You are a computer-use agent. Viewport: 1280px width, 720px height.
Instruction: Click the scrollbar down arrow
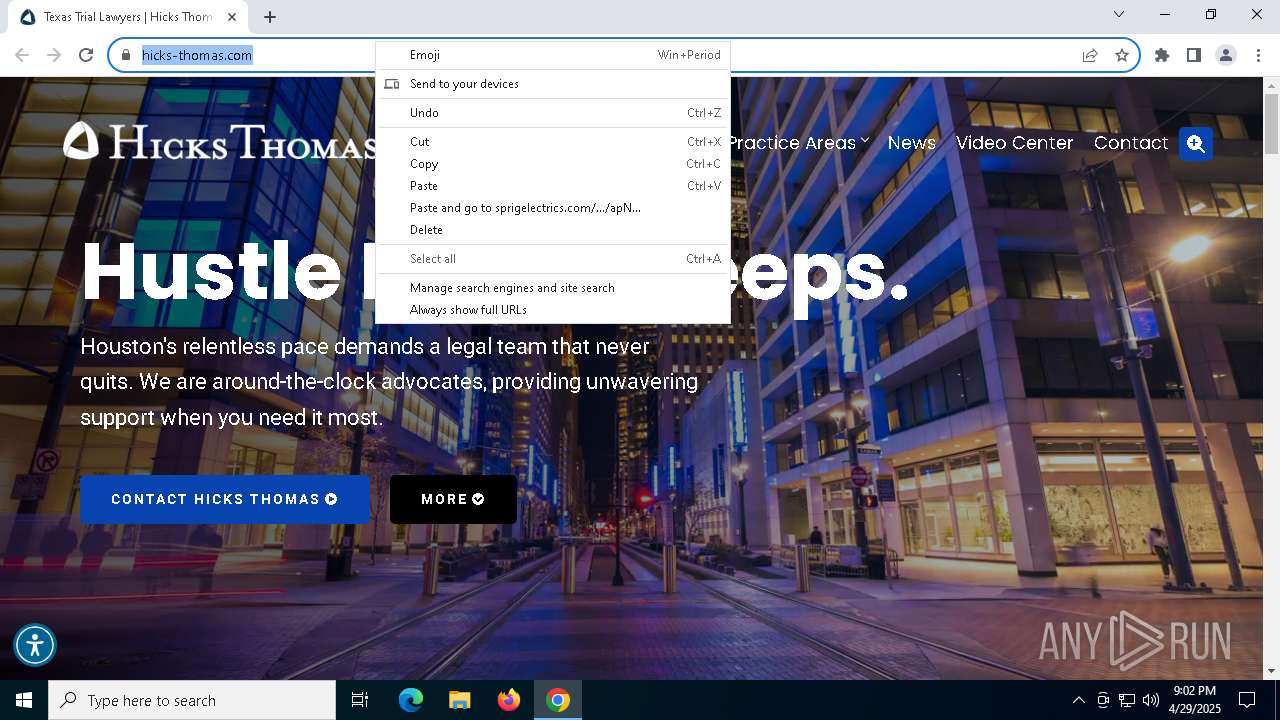1271,671
